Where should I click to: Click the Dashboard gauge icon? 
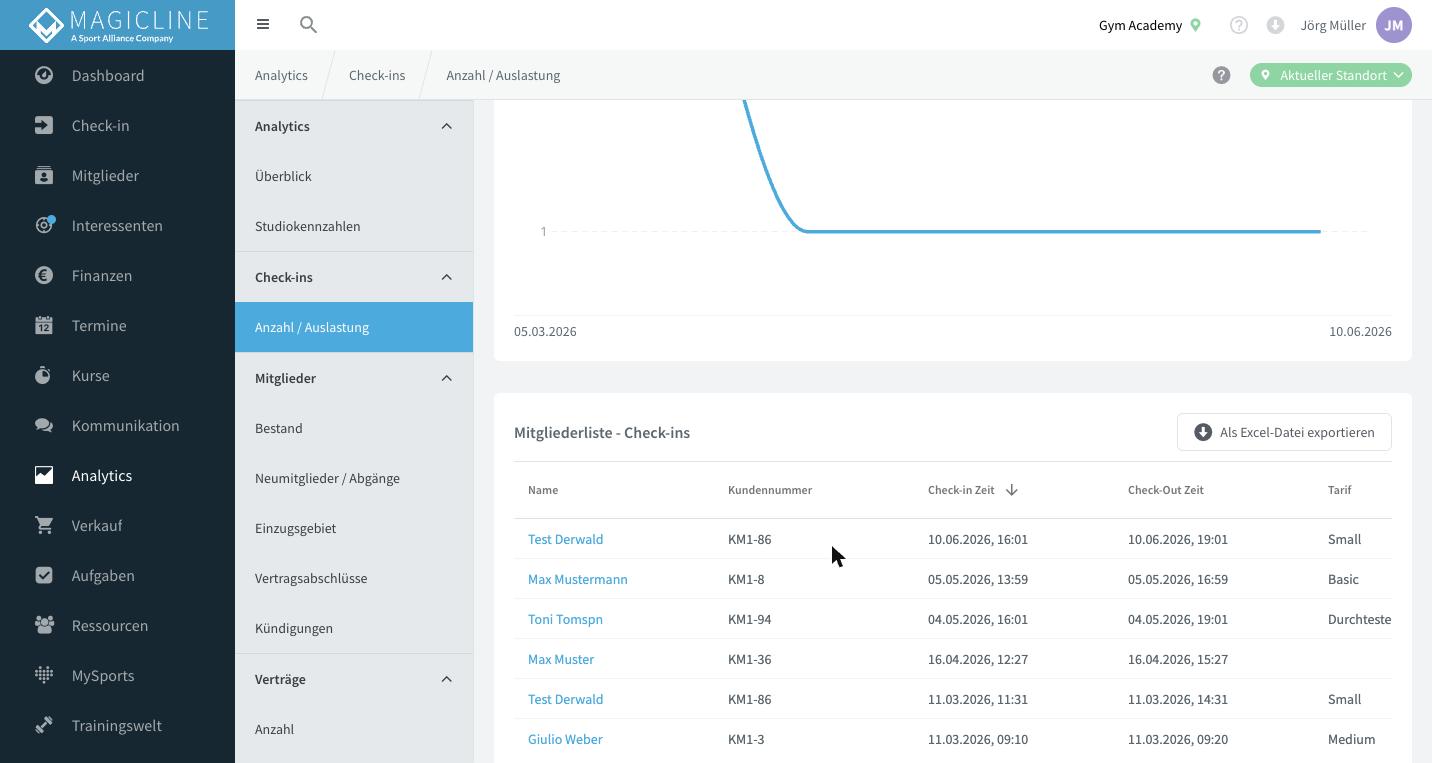click(44, 75)
